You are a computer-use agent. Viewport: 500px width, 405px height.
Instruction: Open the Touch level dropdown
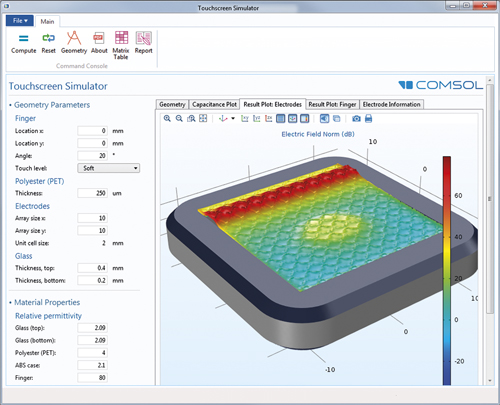(109, 168)
